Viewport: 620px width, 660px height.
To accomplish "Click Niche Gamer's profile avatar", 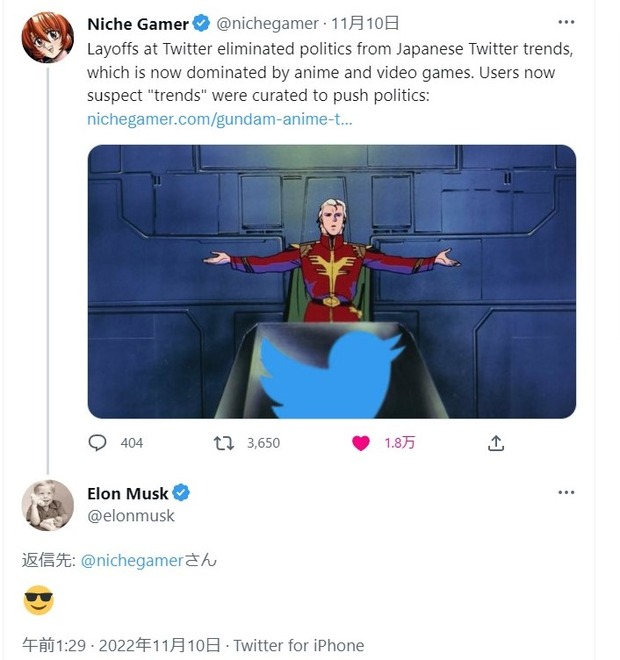I will tap(48, 37).
